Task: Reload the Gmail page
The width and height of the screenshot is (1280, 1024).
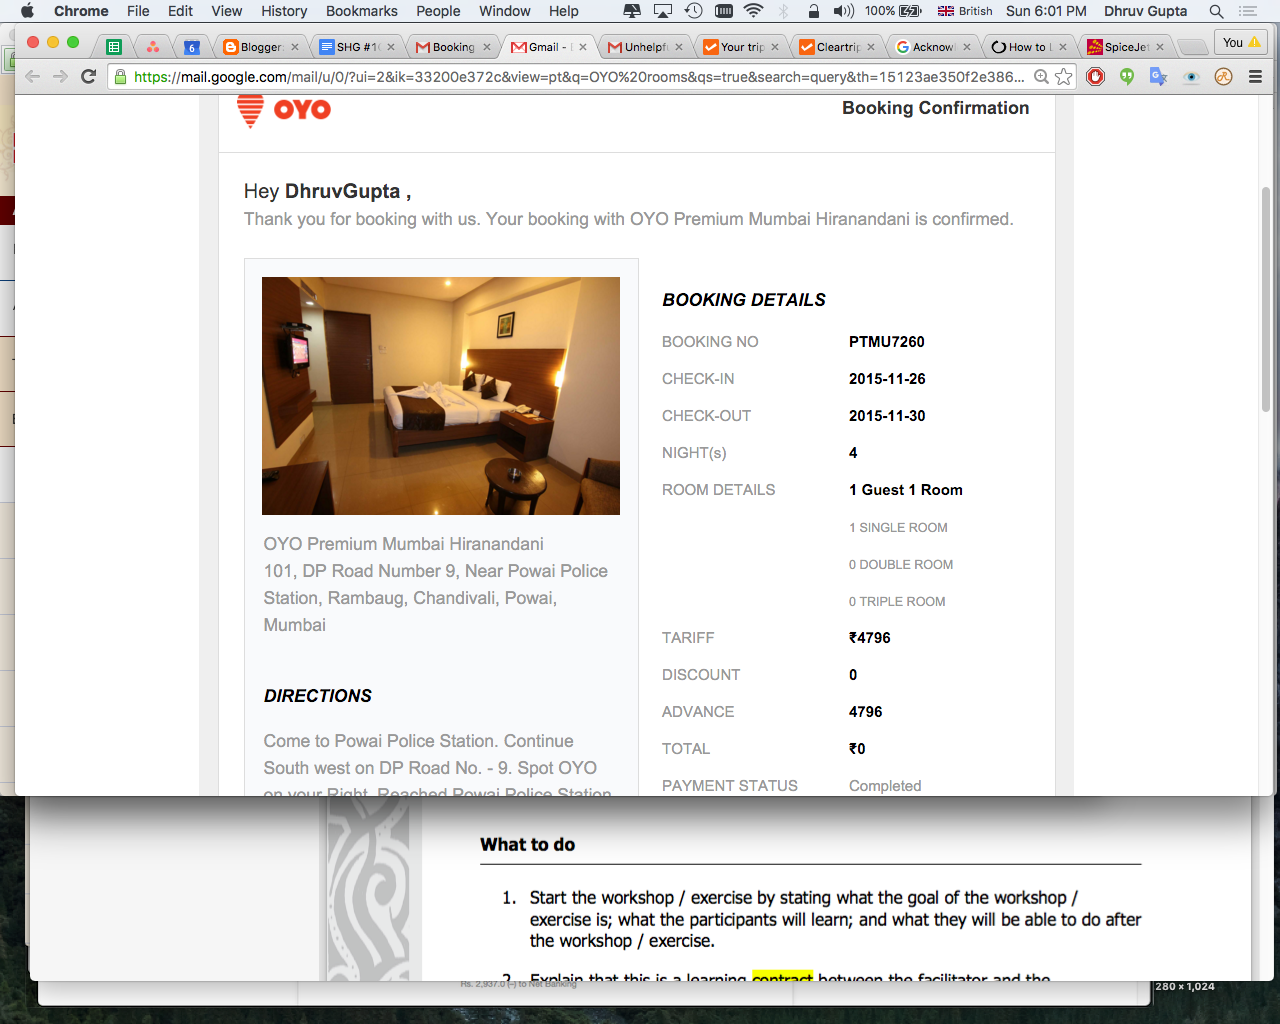Action: [88, 77]
